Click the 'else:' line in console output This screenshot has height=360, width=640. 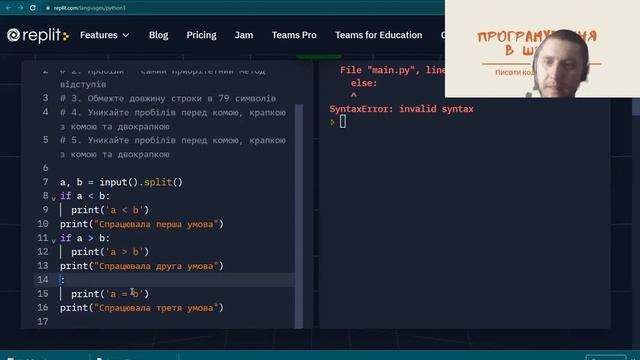(364, 83)
